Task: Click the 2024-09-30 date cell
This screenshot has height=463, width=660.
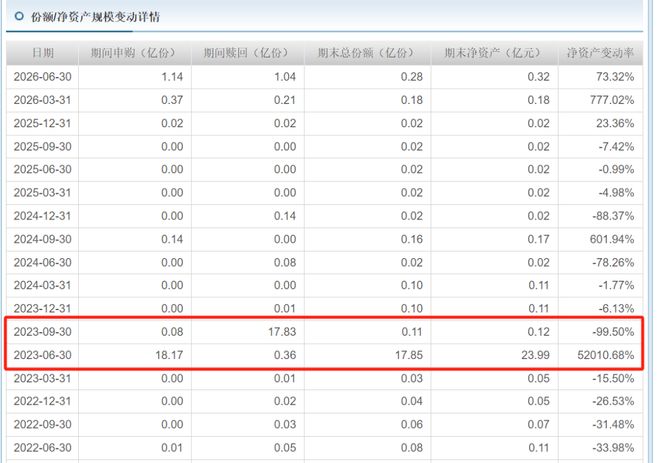Action: point(43,239)
